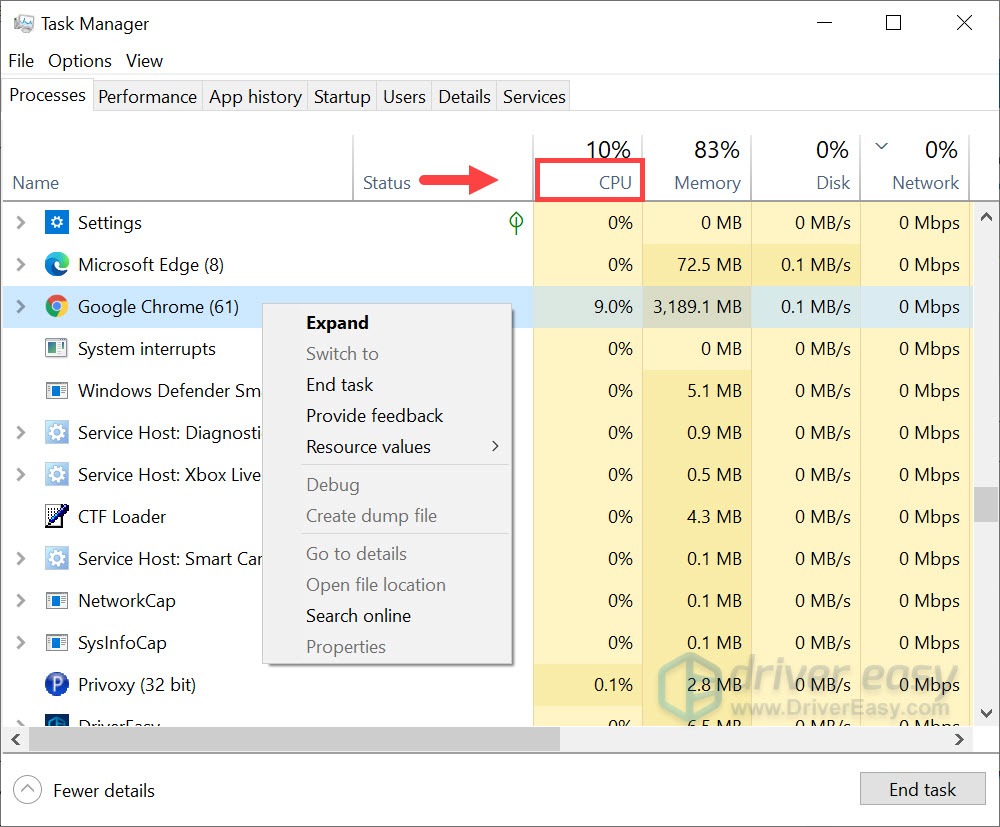Click the Windows Defender process icon
The width and height of the screenshot is (1000, 827).
(x=57, y=391)
